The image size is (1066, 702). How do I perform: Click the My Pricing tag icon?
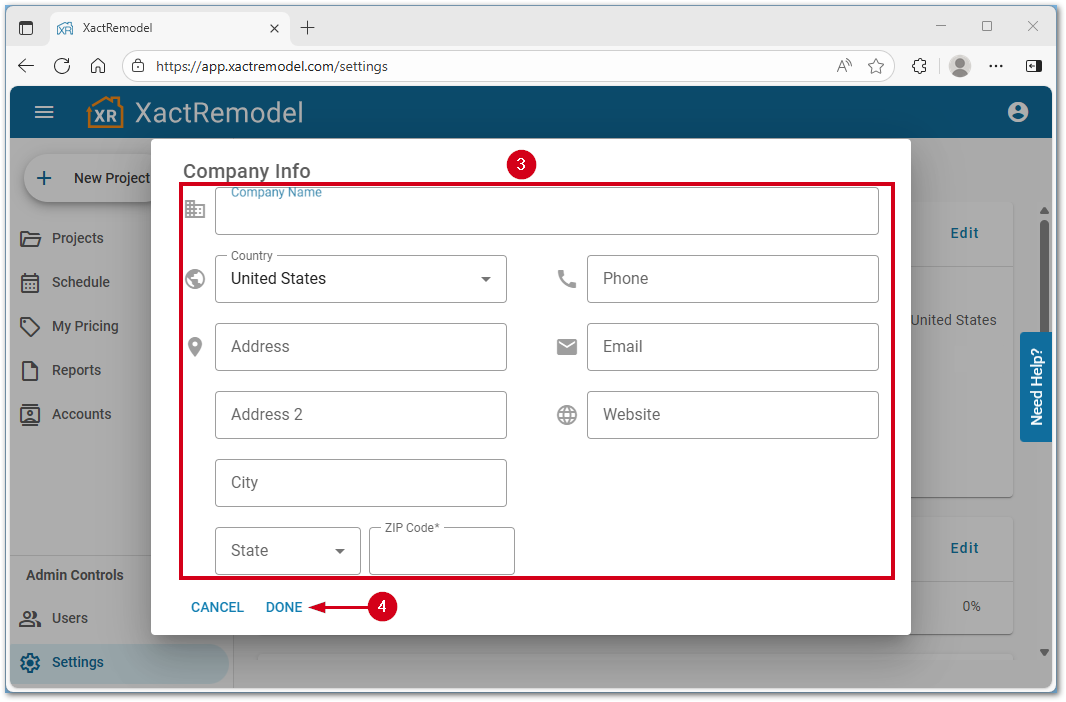31,326
